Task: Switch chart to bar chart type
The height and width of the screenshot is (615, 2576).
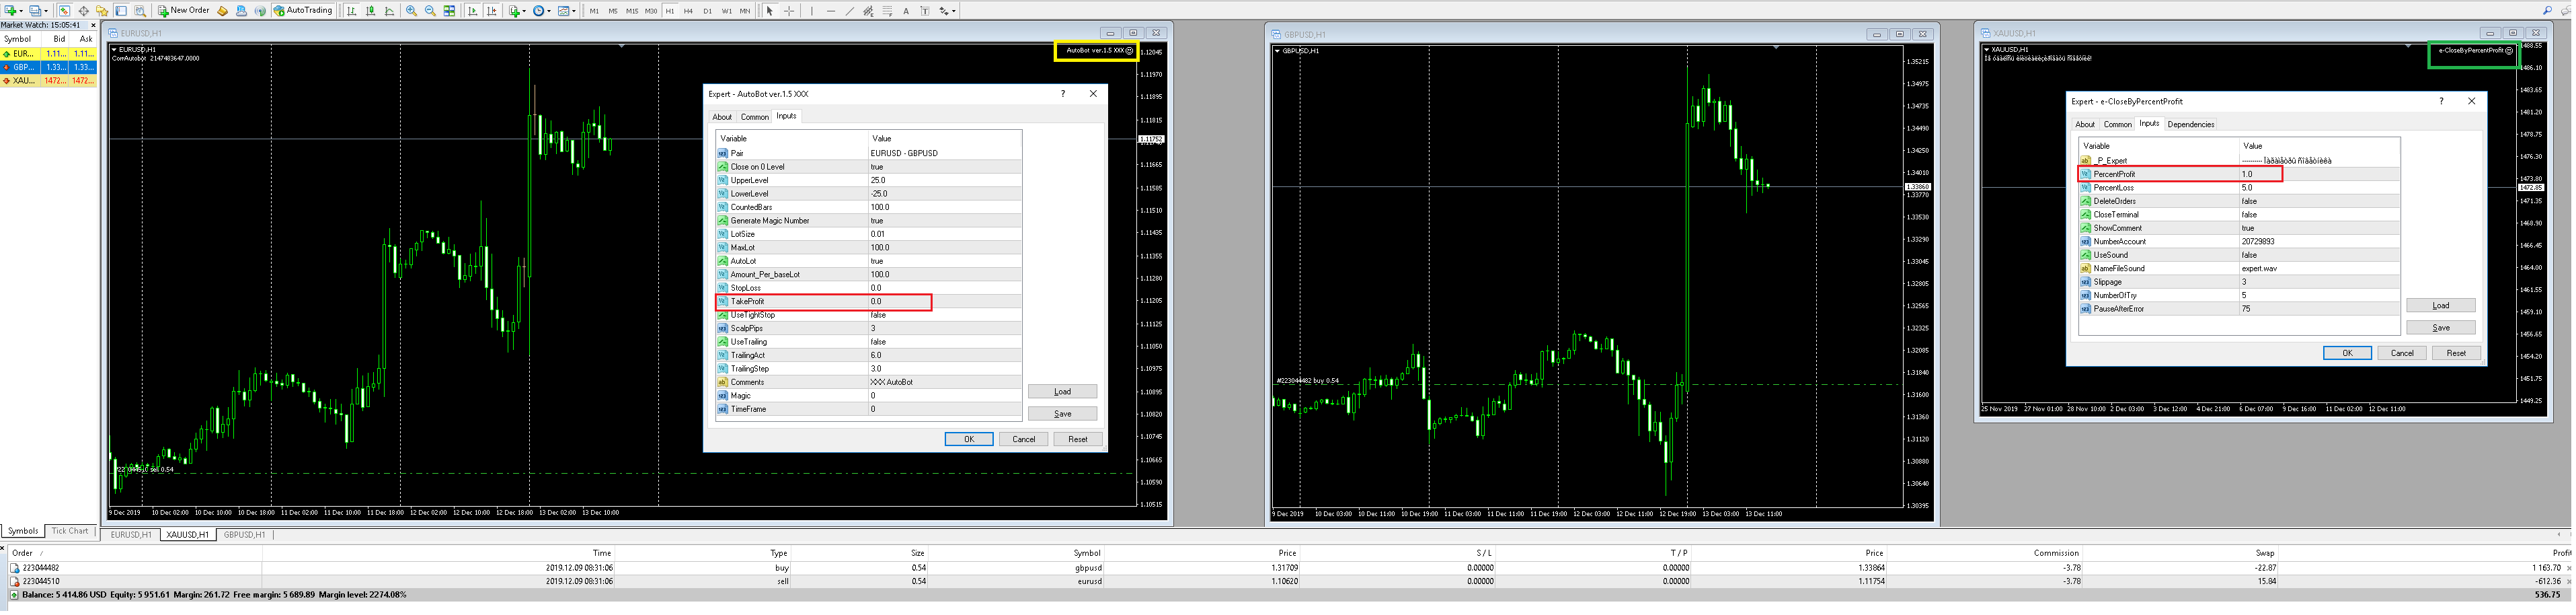Action: [352, 11]
